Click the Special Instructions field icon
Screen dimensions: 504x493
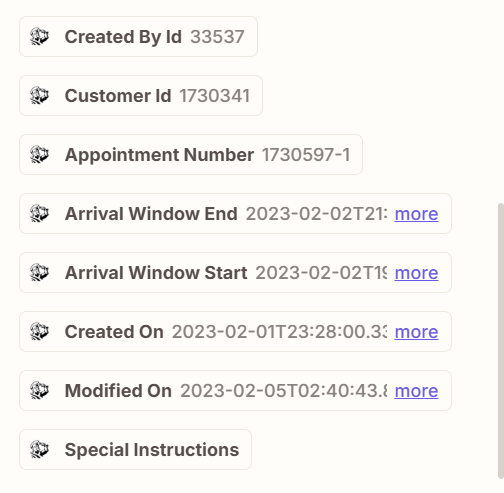39,450
